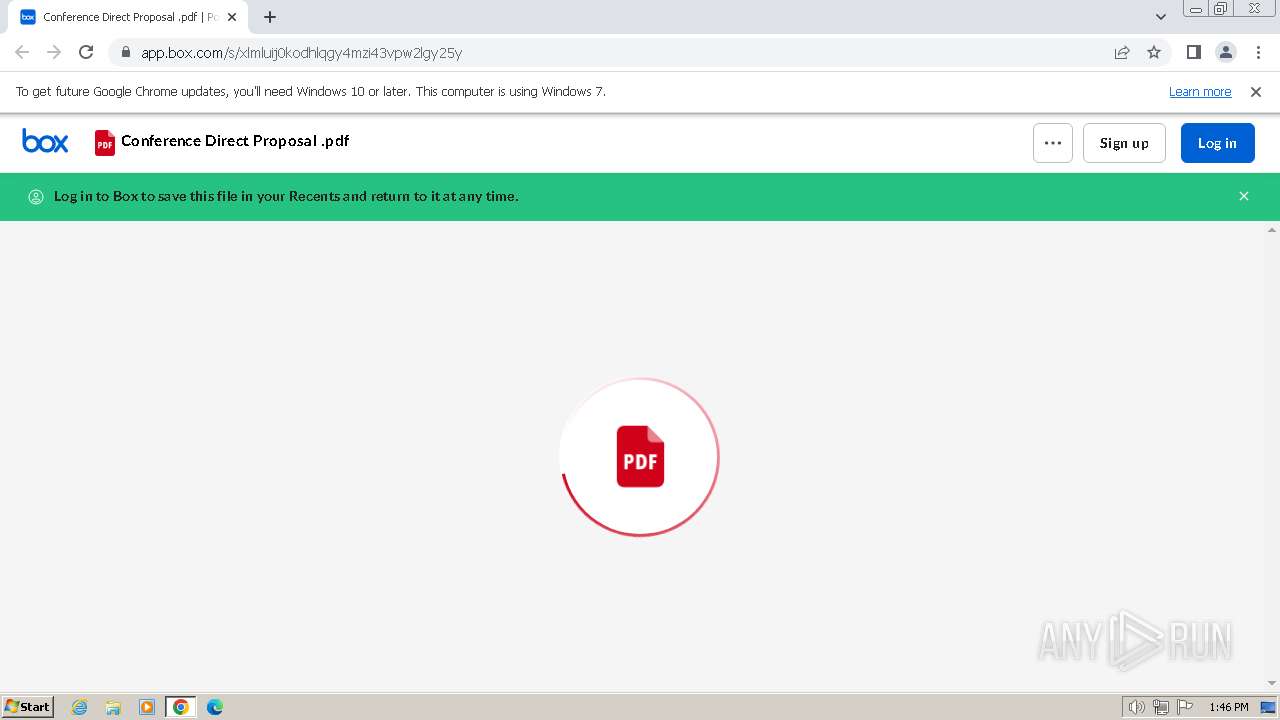Click the PDF file icon beside the title
The image size is (1280, 720).
[x=105, y=143]
